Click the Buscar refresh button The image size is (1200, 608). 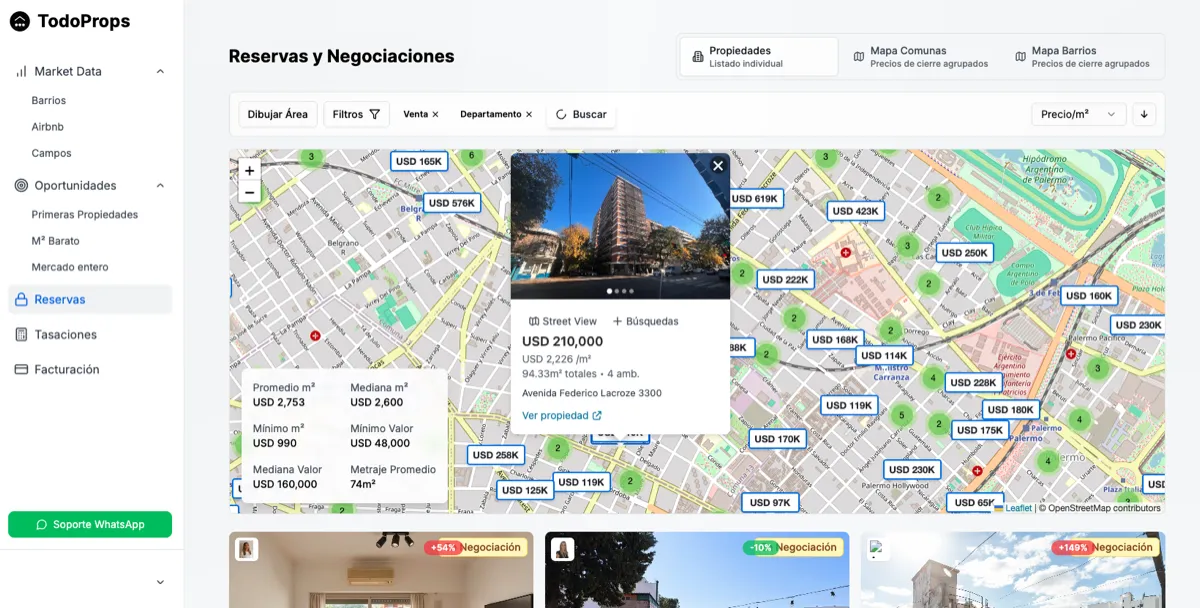[581, 114]
